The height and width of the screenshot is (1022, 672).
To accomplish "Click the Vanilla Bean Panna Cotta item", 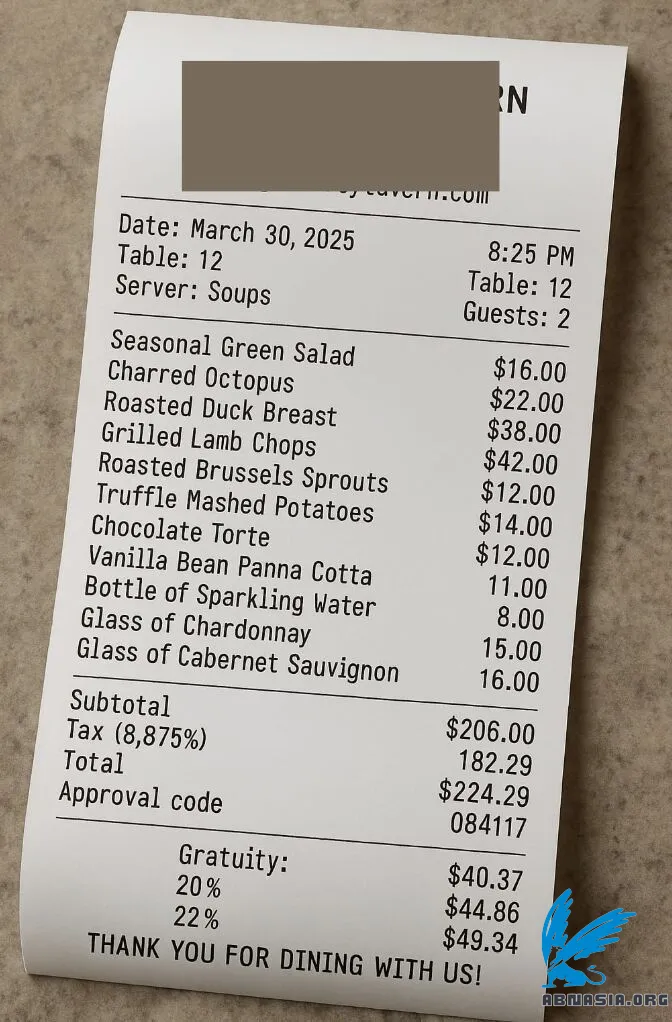I will tap(230, 565).
